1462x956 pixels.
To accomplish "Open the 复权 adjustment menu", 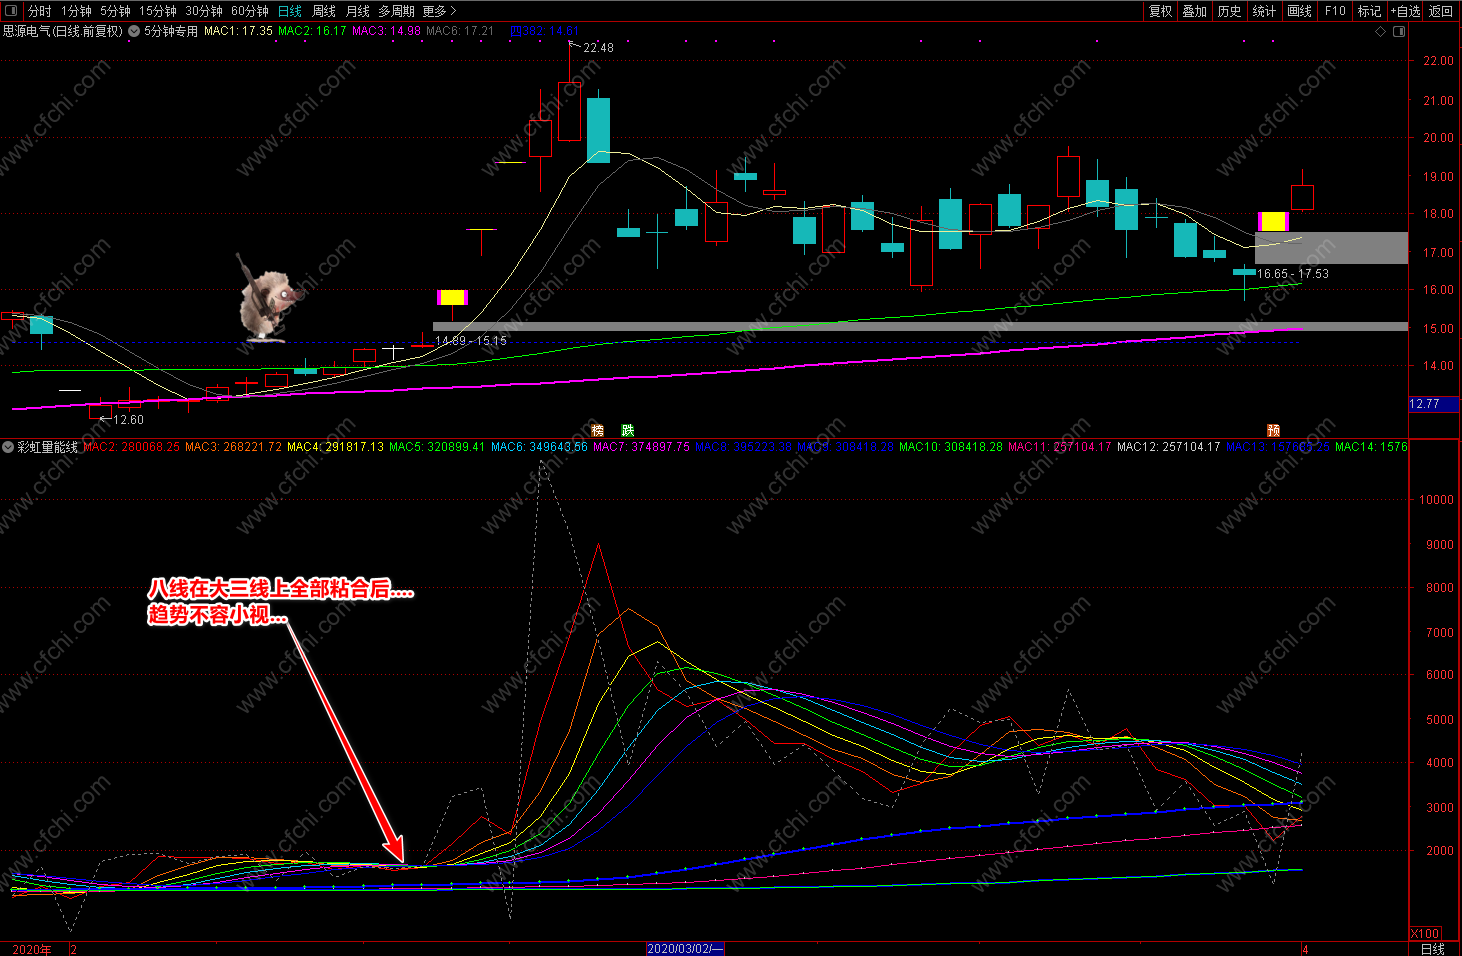I will tap(1160, 11).
